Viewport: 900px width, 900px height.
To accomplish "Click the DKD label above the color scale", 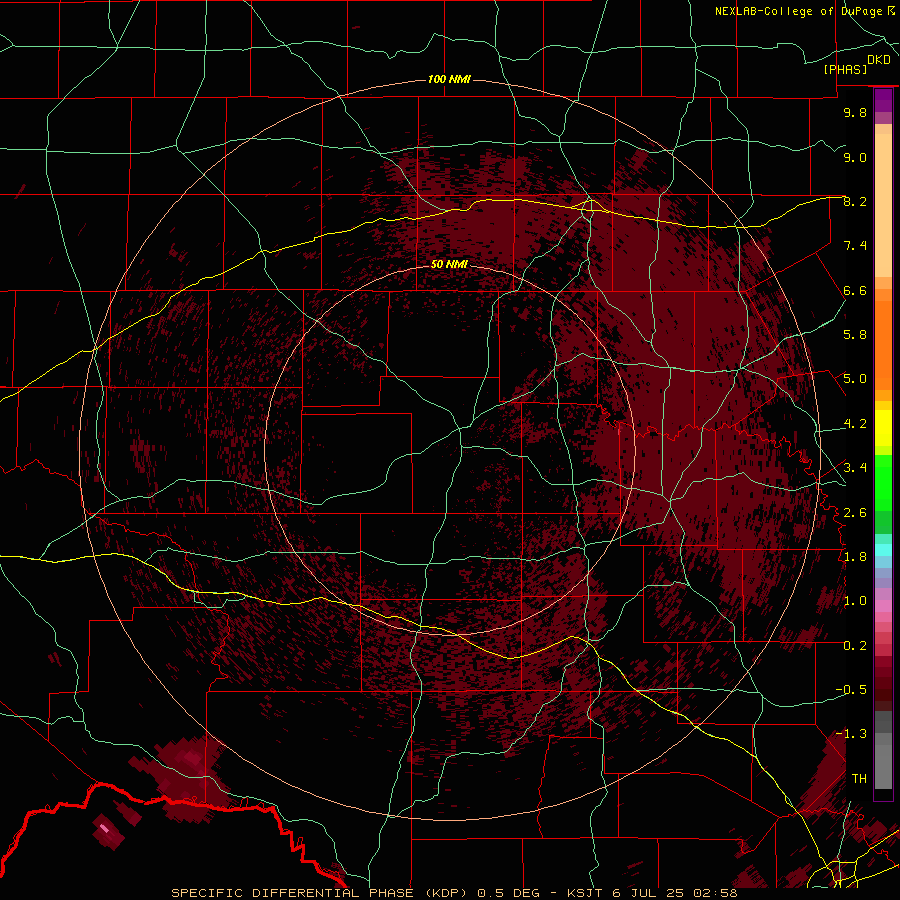I will click(879, 59).
